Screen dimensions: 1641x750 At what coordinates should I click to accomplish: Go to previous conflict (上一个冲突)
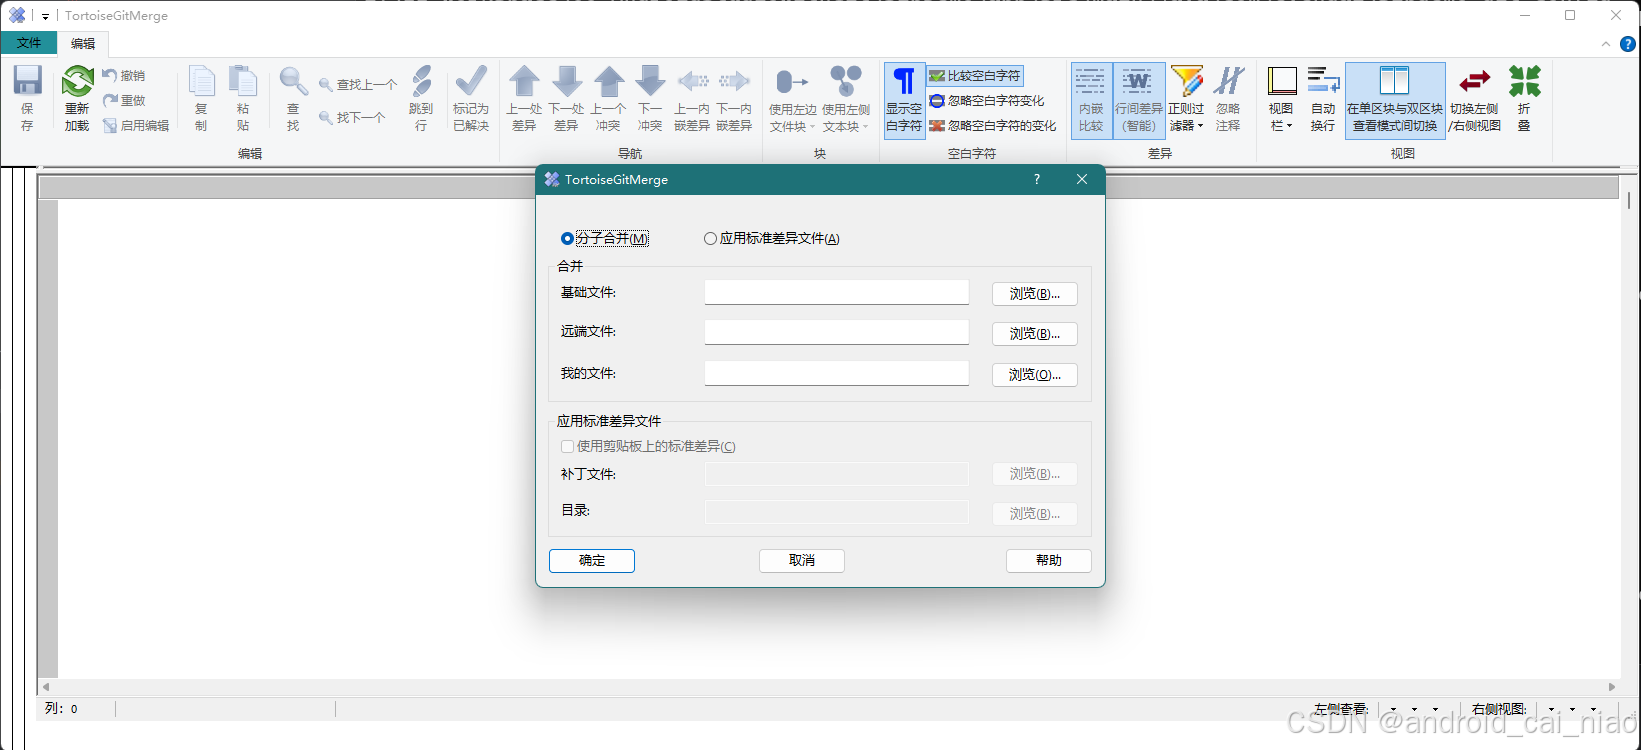(x=608, y=82)
